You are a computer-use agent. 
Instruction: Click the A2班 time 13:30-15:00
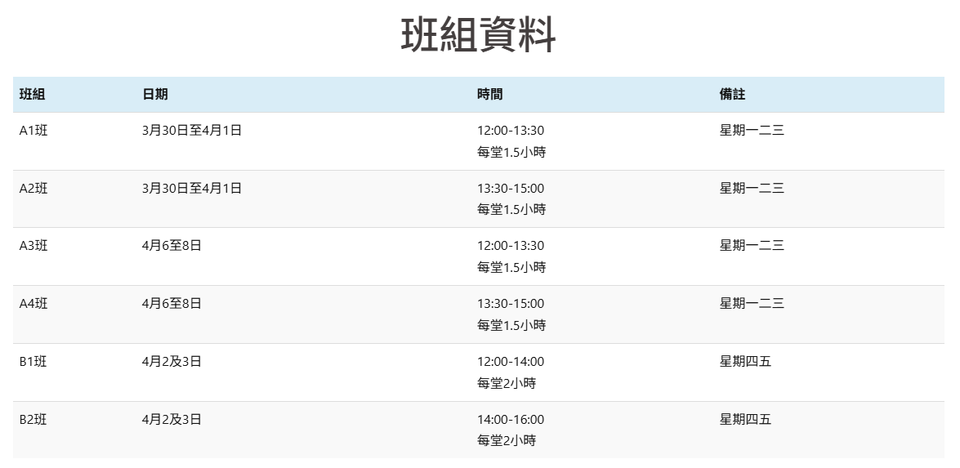(x=511, y=188)
